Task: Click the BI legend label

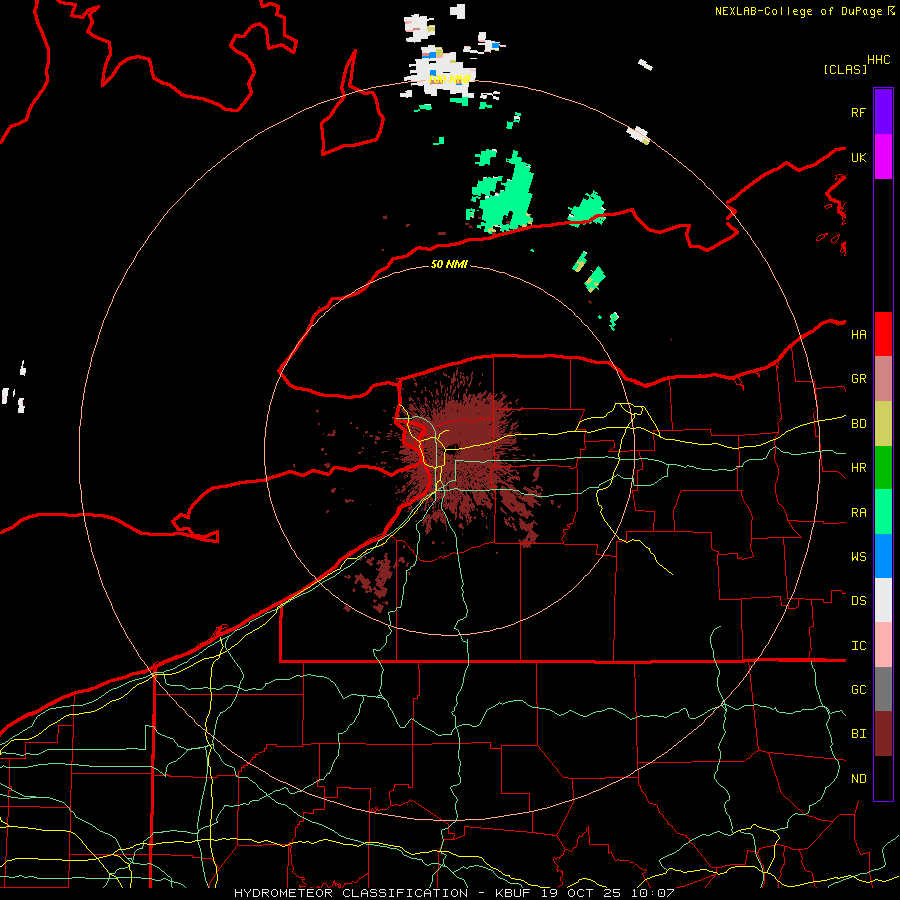Action: pos(859,734)
